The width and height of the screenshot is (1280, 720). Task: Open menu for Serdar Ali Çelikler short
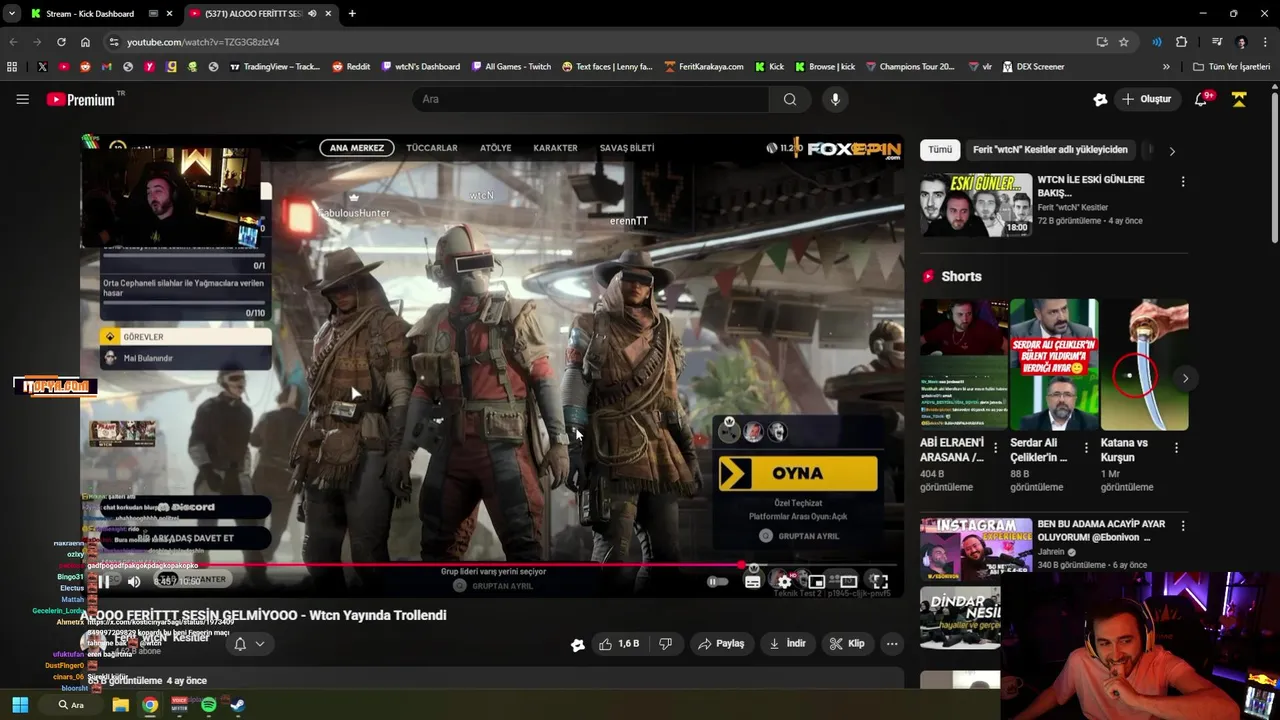[x=1086, y=448]
